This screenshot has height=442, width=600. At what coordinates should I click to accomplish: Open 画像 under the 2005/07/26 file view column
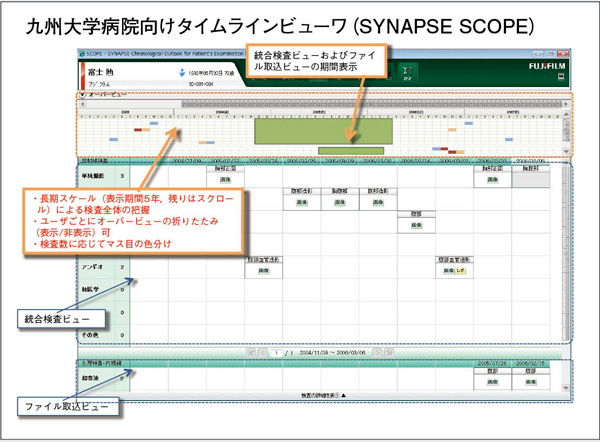point(492,382)
